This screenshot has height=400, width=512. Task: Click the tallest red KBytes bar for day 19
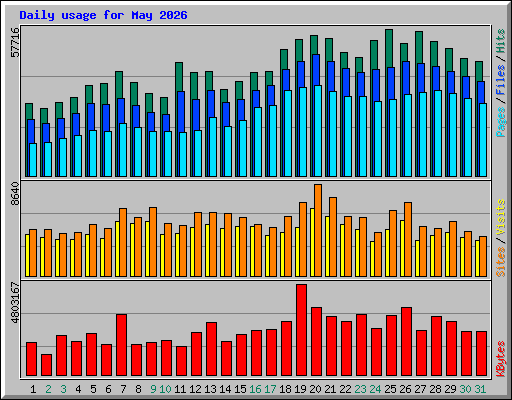point(302,330)
